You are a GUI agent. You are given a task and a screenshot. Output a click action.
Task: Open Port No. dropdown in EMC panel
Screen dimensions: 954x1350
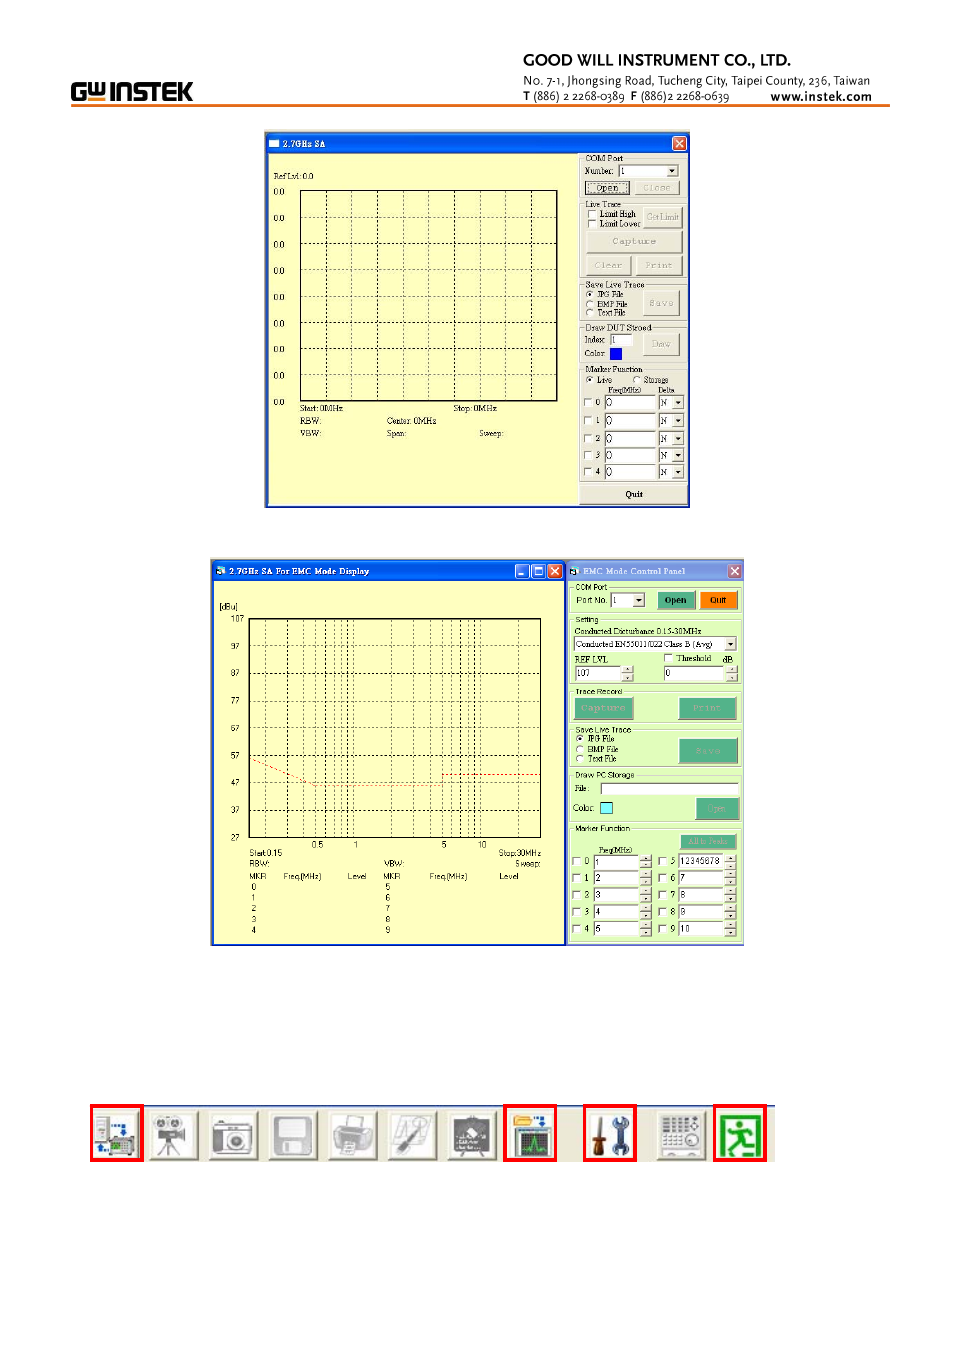pos(639,601)
